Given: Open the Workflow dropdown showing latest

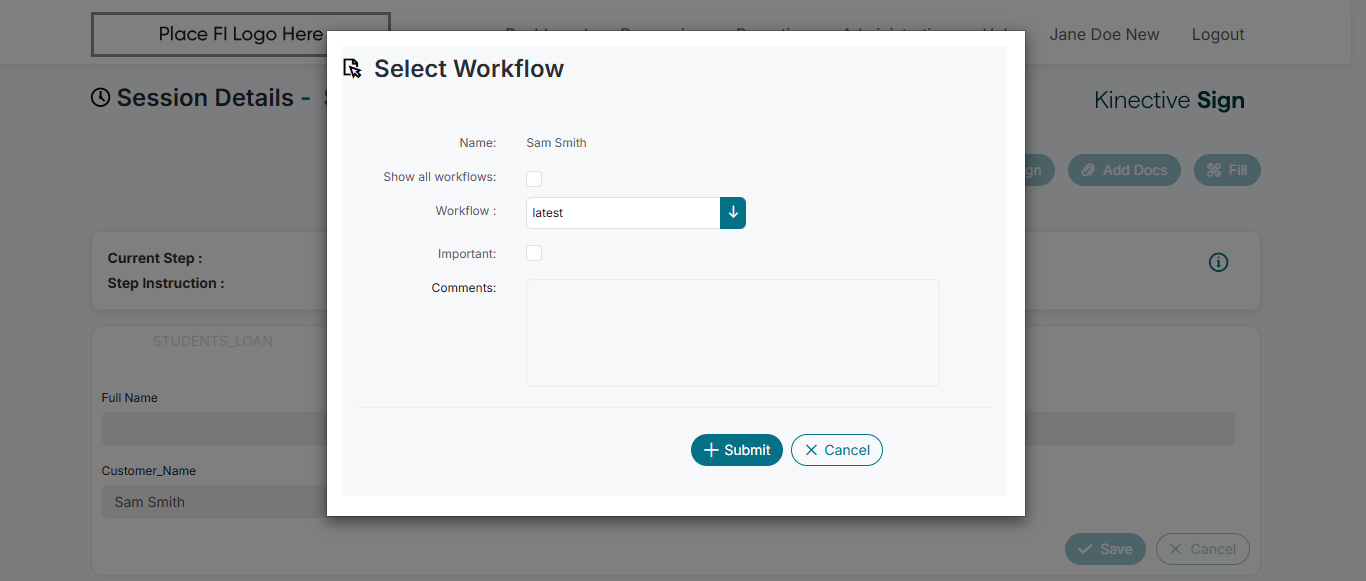Looking at the screenshot, I should coord(623,213).
